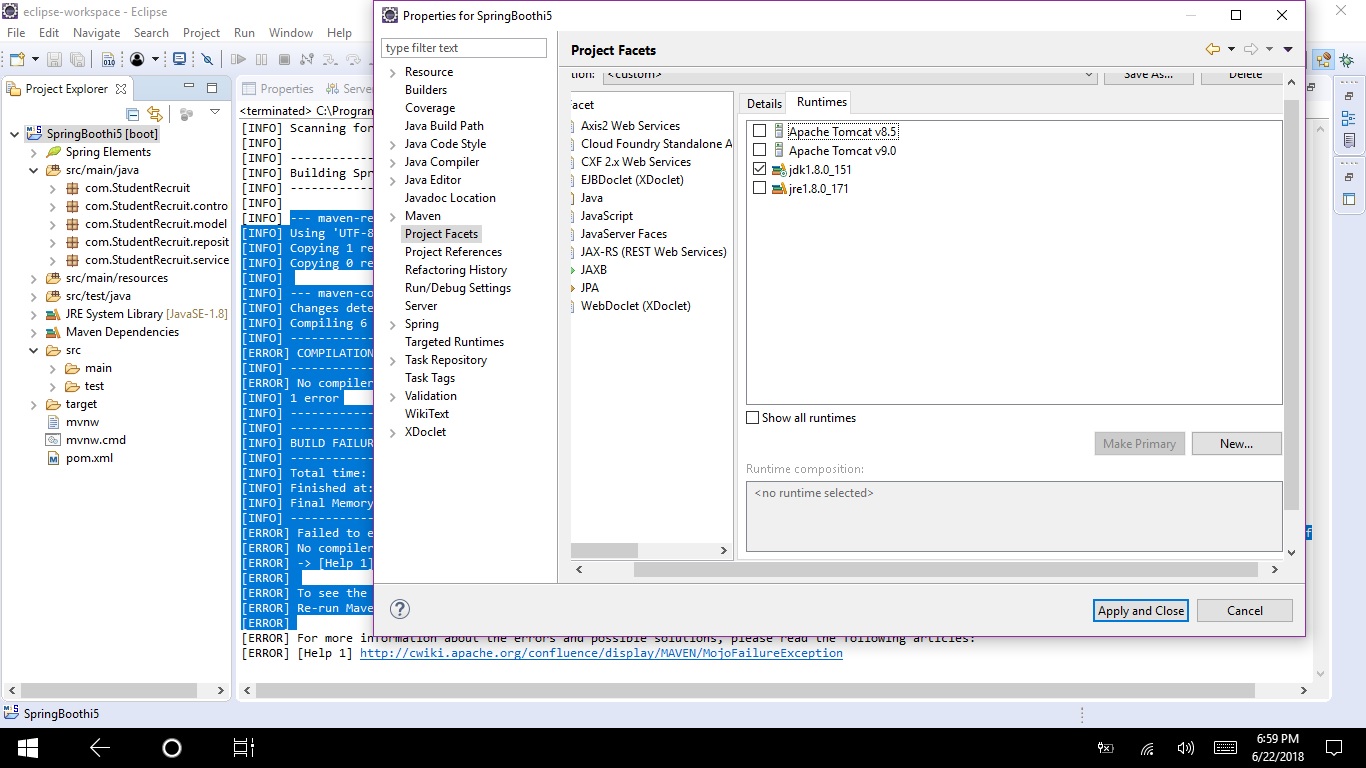The height and width of the screenshot is (768, 1366).
Task: Click the Terminate stop toolbar icon
Action: point(284,60)
